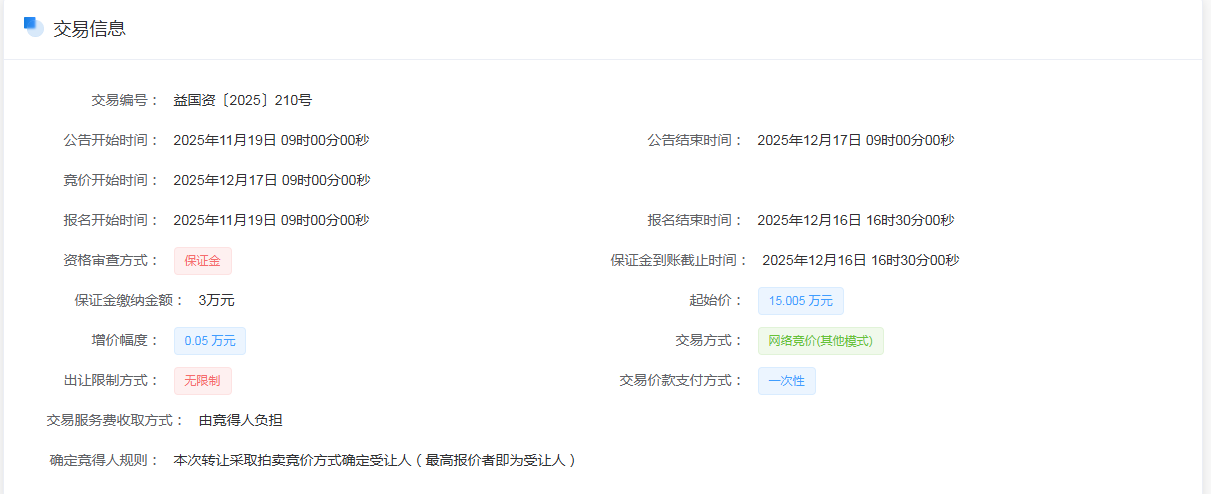
Task: Click the blue icon beside 交易信息
Action: pyautogui.click(x=34, y=27)
